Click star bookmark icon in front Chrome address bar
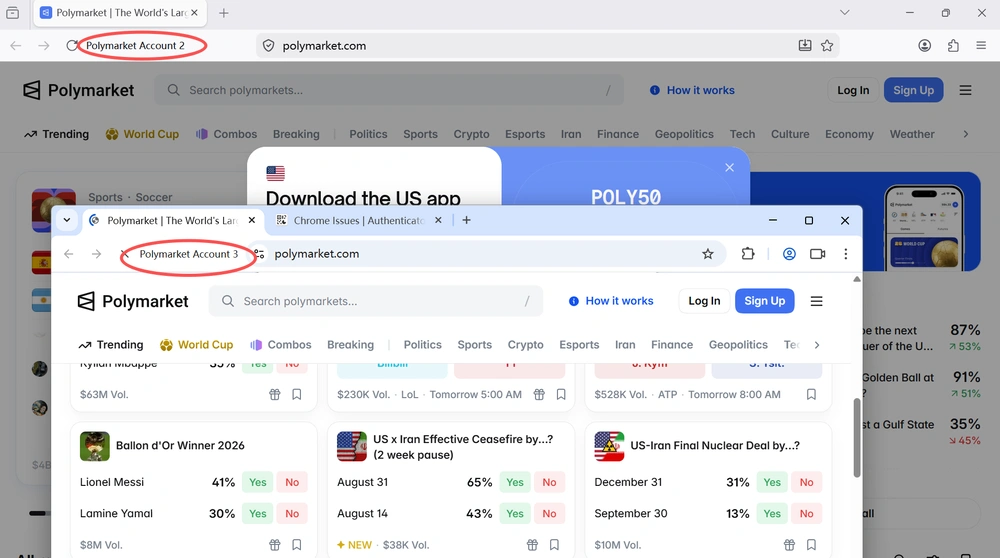The image size is (1000, 558). pos(708,254)
